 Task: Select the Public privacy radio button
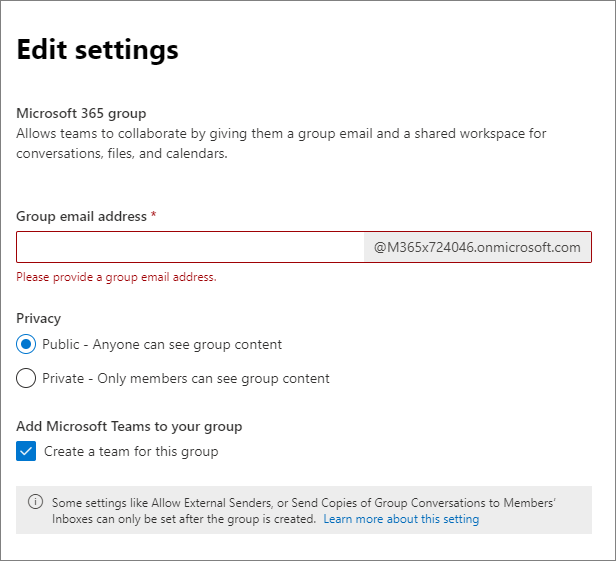click(26, 345)
